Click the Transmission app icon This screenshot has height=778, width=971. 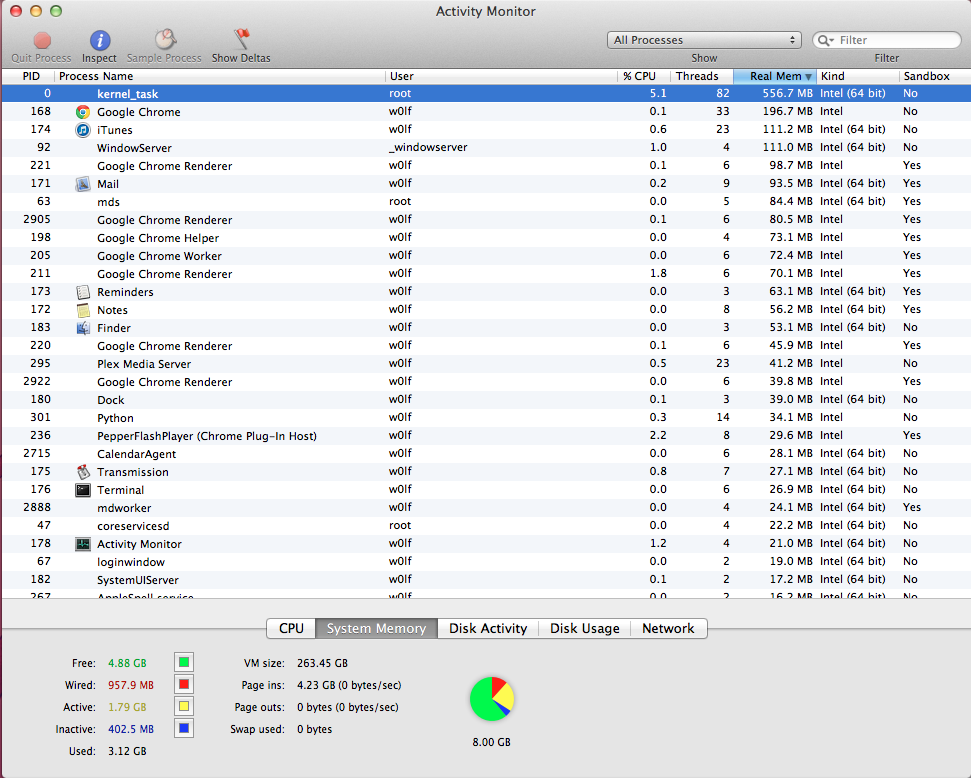[x=83, y=472]
